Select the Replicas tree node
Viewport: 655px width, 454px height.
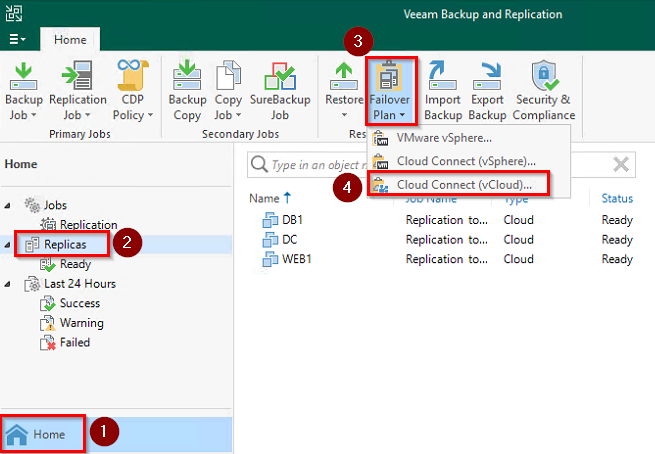tap(65, 244)
